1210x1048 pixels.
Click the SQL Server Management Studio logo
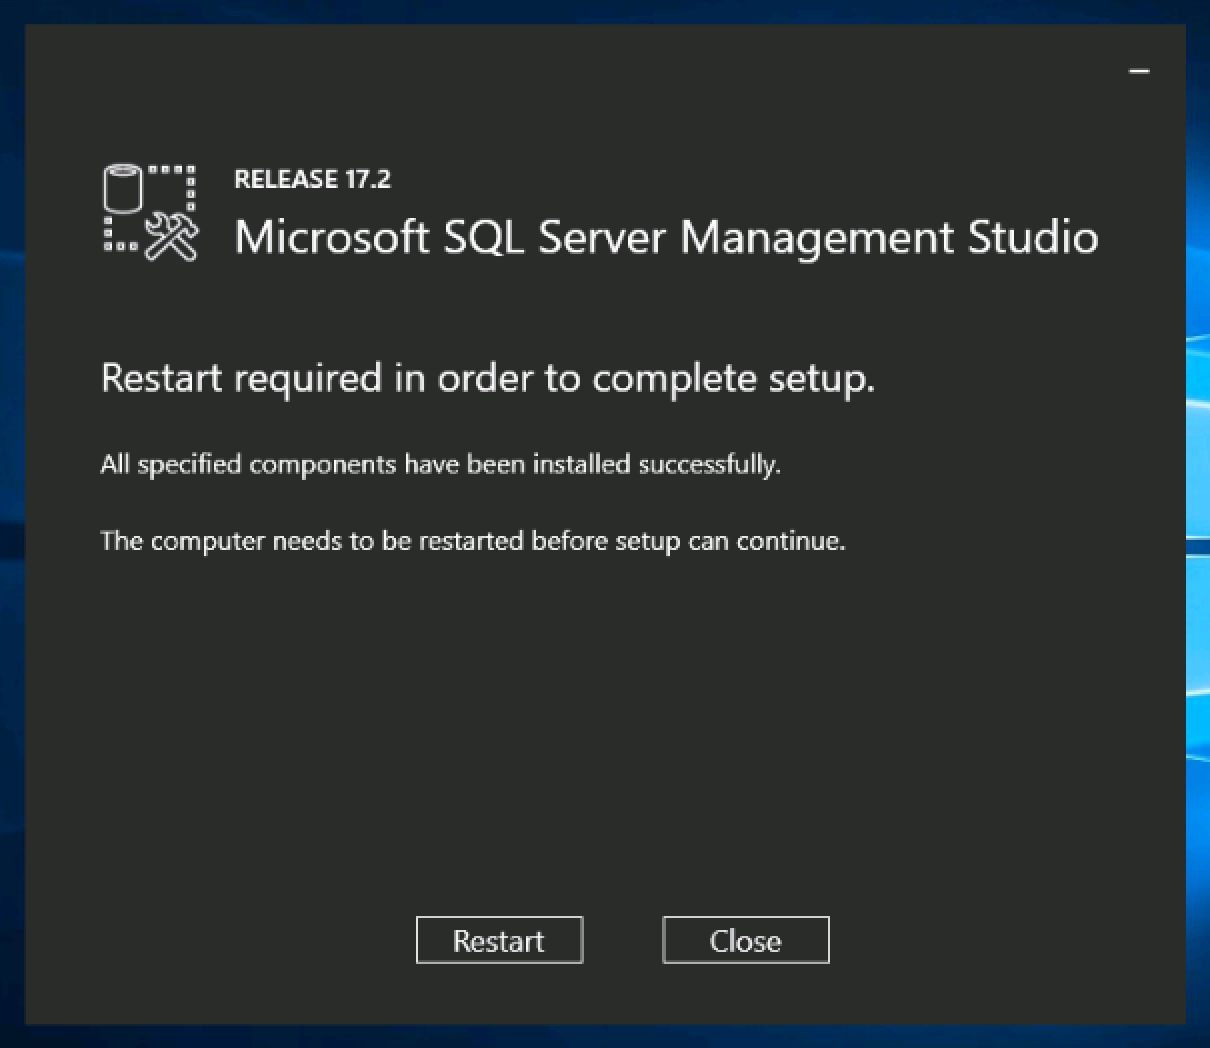pos(150,213)
